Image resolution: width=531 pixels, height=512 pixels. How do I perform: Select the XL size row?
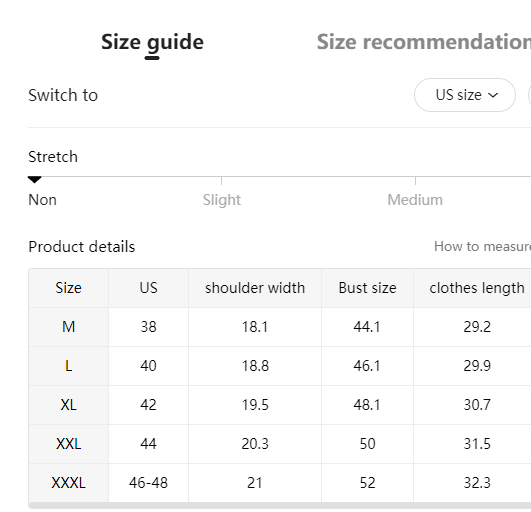(x=280, y=405)
